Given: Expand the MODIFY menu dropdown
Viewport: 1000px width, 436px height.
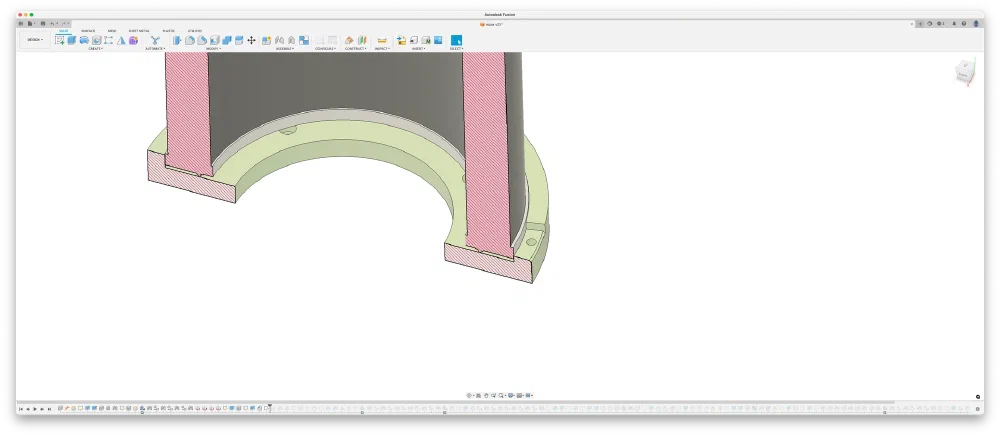Looking at the screenshot, I should click(x=213, y=48).
